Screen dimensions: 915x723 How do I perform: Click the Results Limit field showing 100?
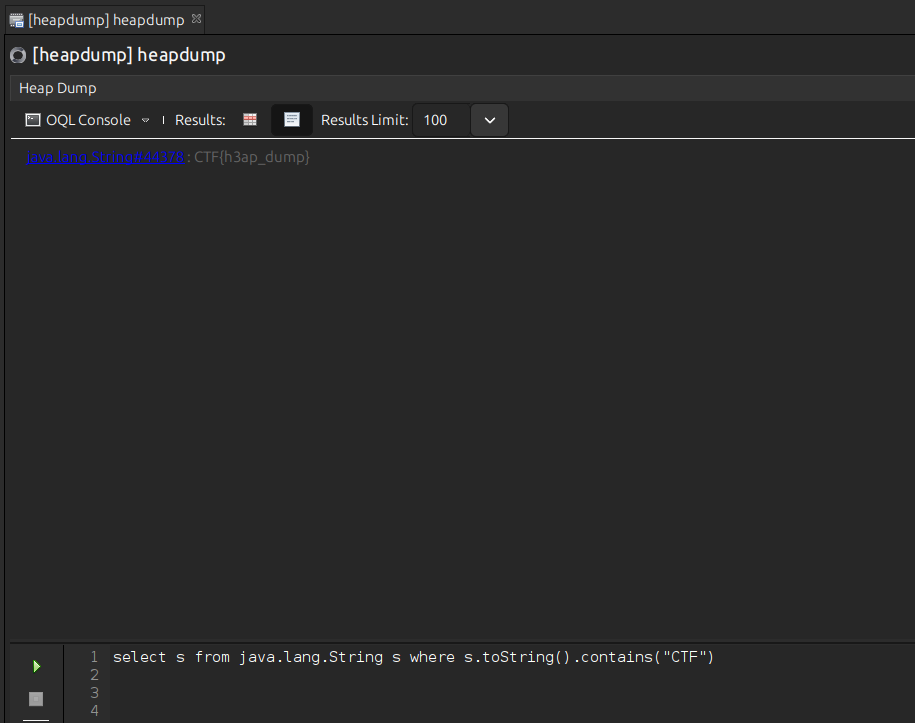pos(441,120)
